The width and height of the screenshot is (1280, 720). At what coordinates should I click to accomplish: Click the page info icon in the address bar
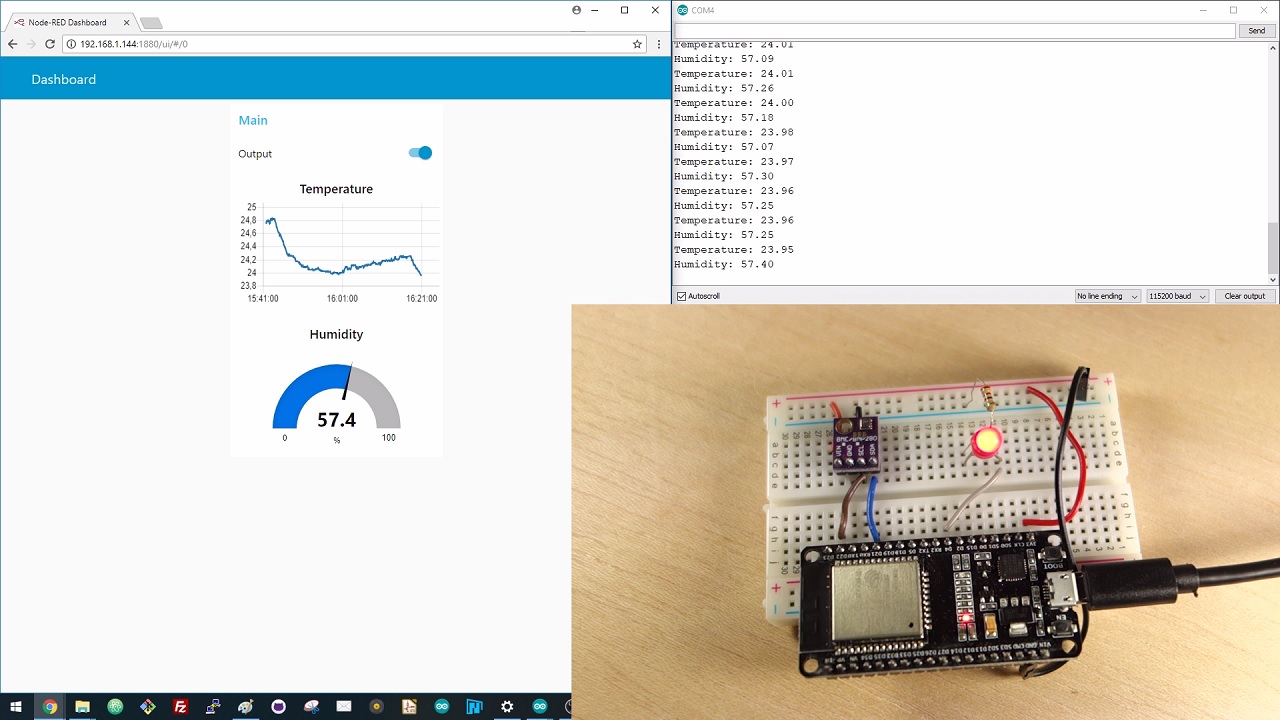70,44
